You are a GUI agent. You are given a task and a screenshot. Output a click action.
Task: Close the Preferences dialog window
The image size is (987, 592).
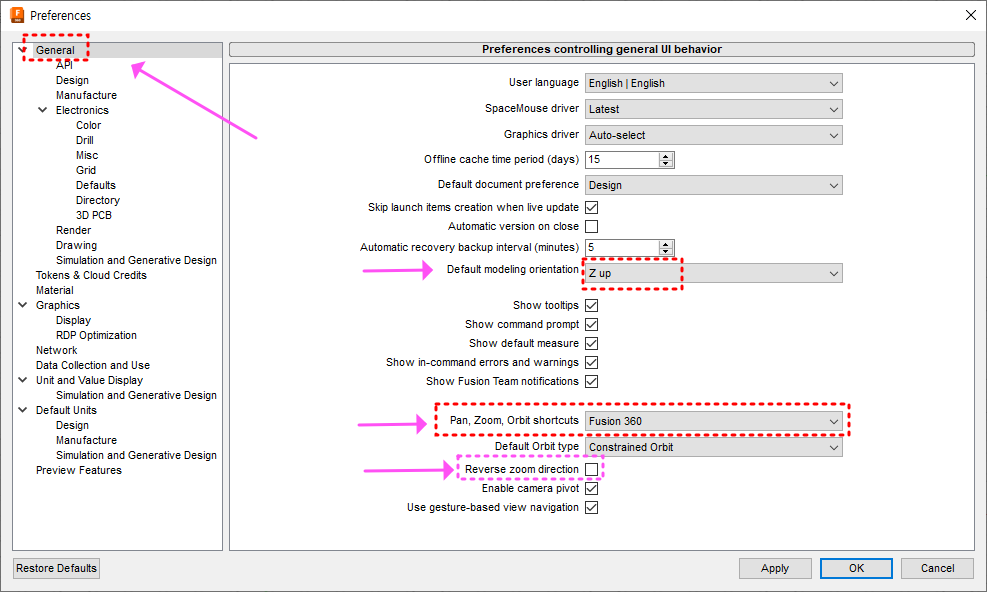971,15
